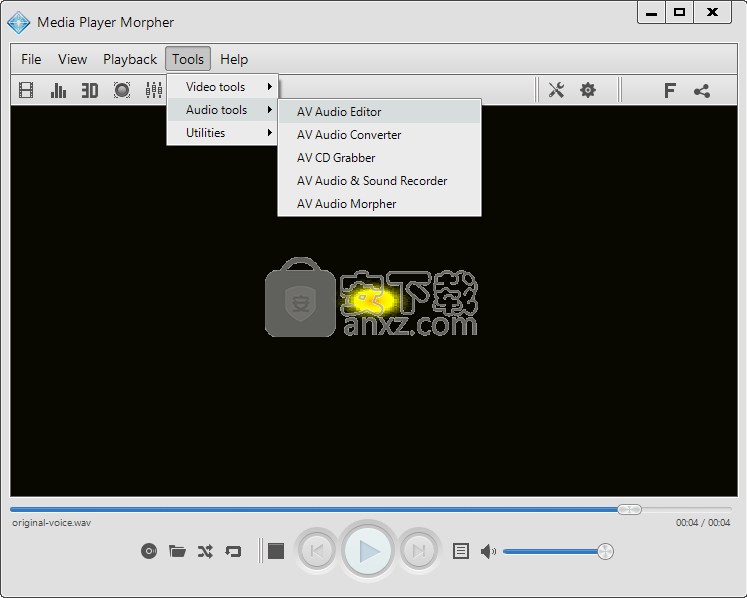747x598 pixels.
Task: Launch AV Audio Morpher
Action: [x=379, y=203]
